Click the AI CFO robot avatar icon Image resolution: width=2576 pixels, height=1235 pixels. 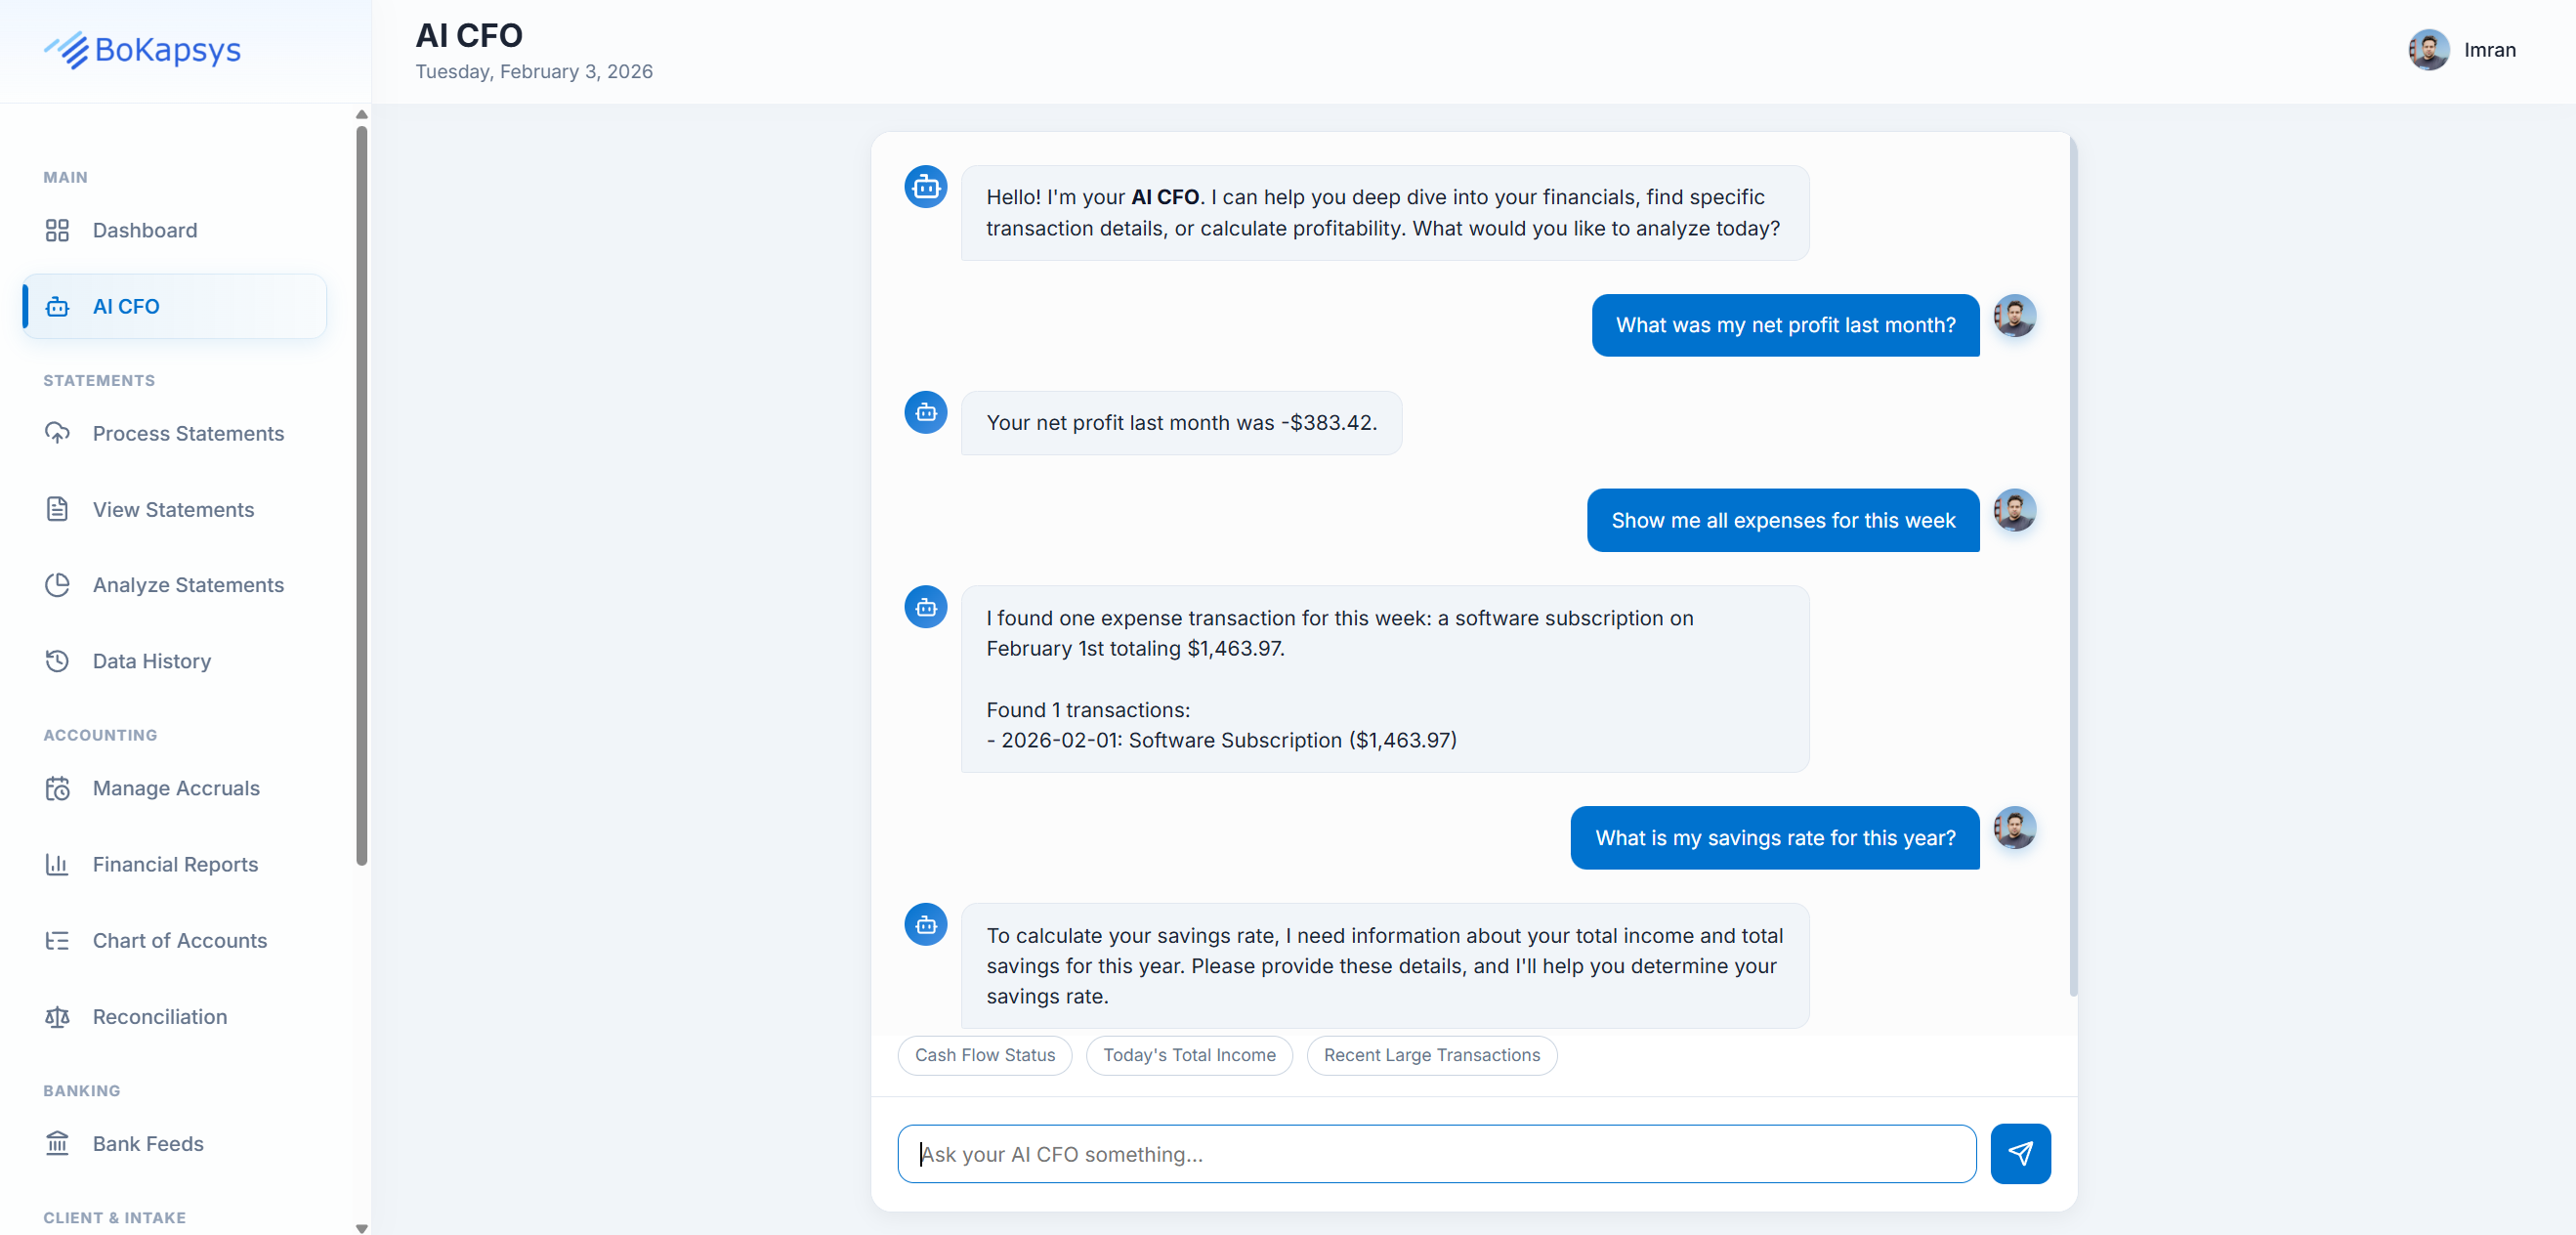click(925, 187)
